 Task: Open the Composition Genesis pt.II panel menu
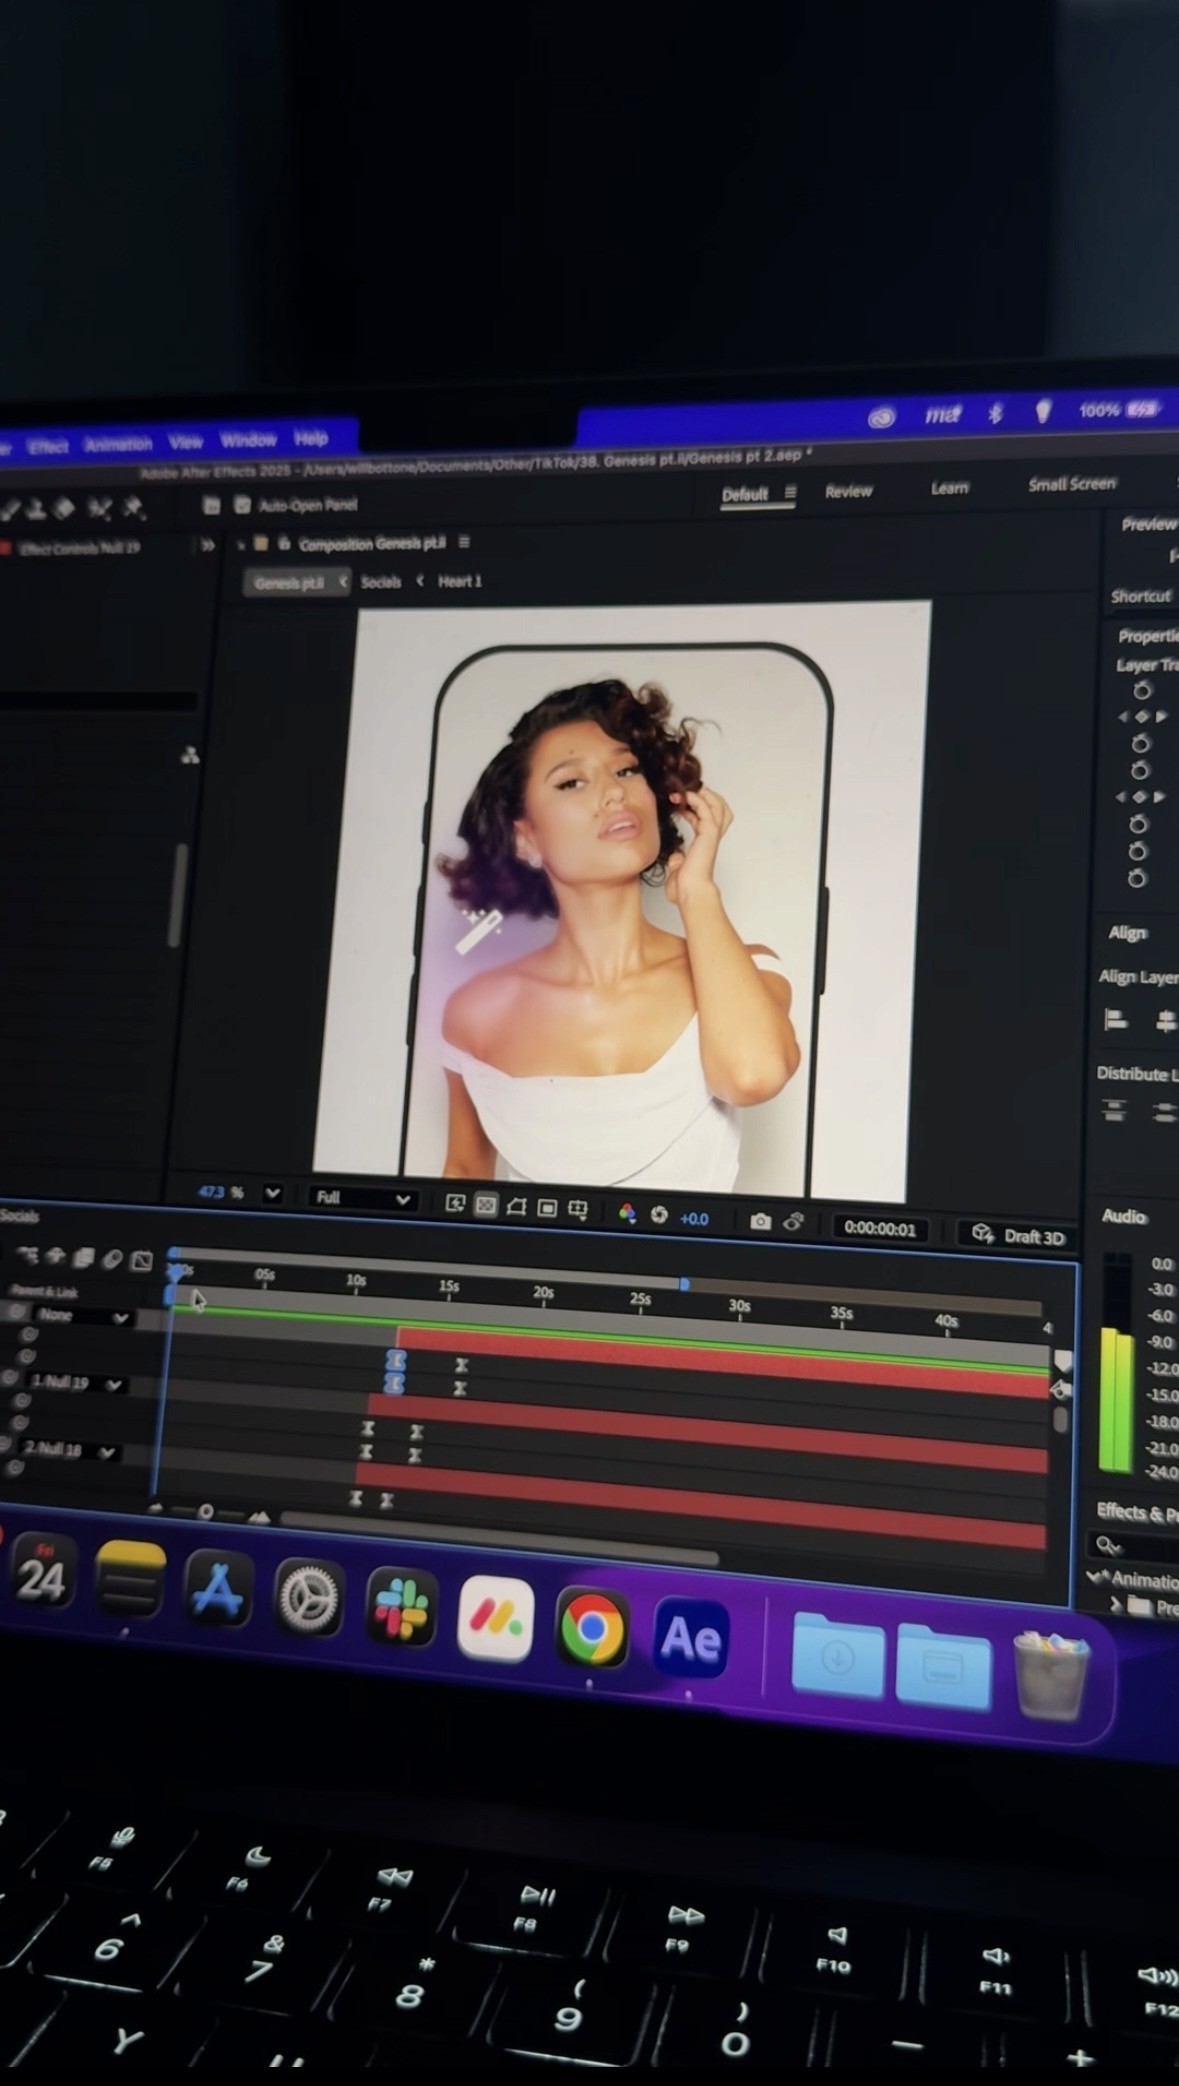point(464,542)
